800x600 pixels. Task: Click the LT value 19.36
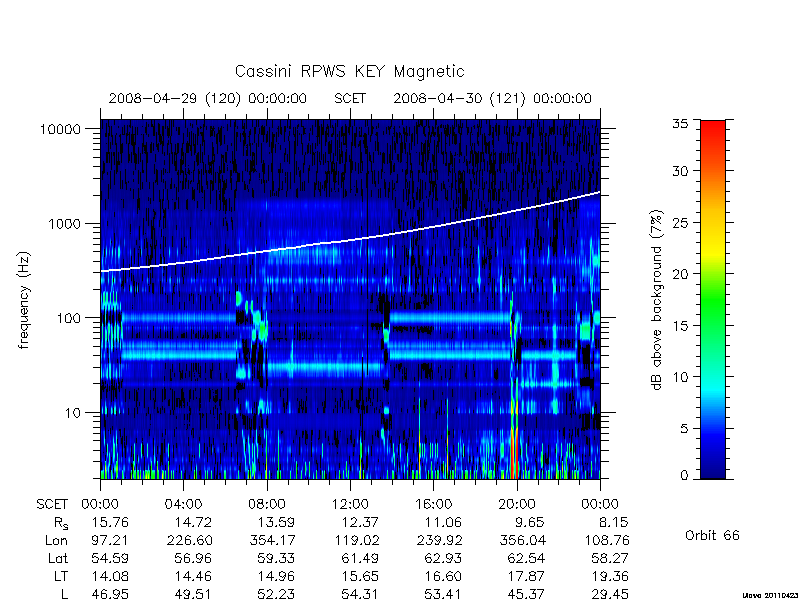coord(610,576)
